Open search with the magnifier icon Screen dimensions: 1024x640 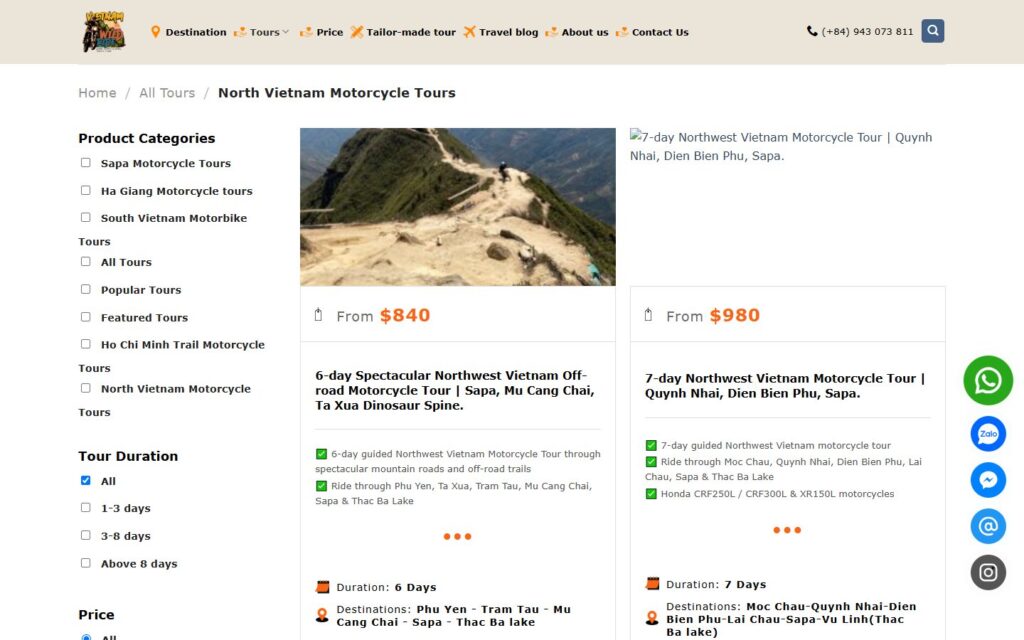click(x=933, y=31)
